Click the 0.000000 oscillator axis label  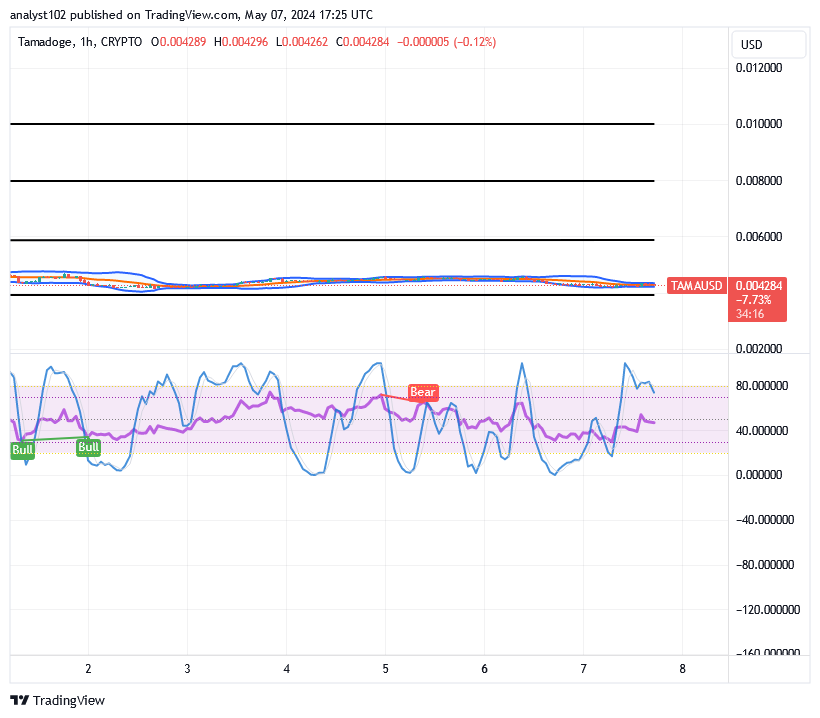coord(759,475)
